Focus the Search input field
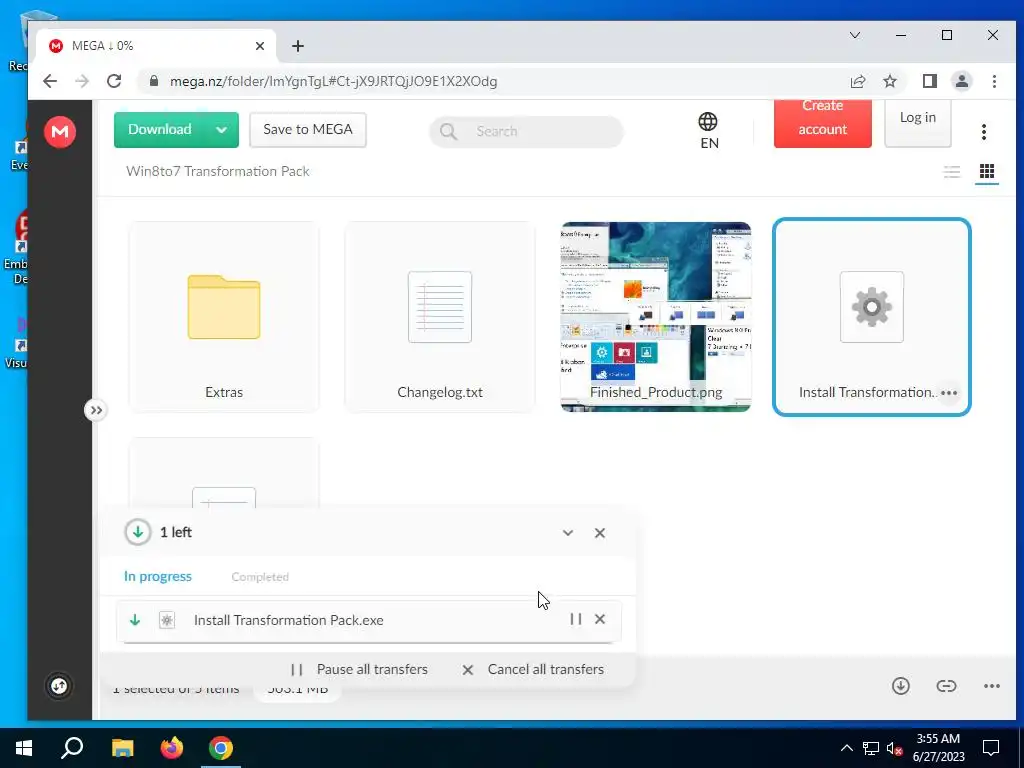The width and height of the screenshot is (1024, 768). point(526,131)
